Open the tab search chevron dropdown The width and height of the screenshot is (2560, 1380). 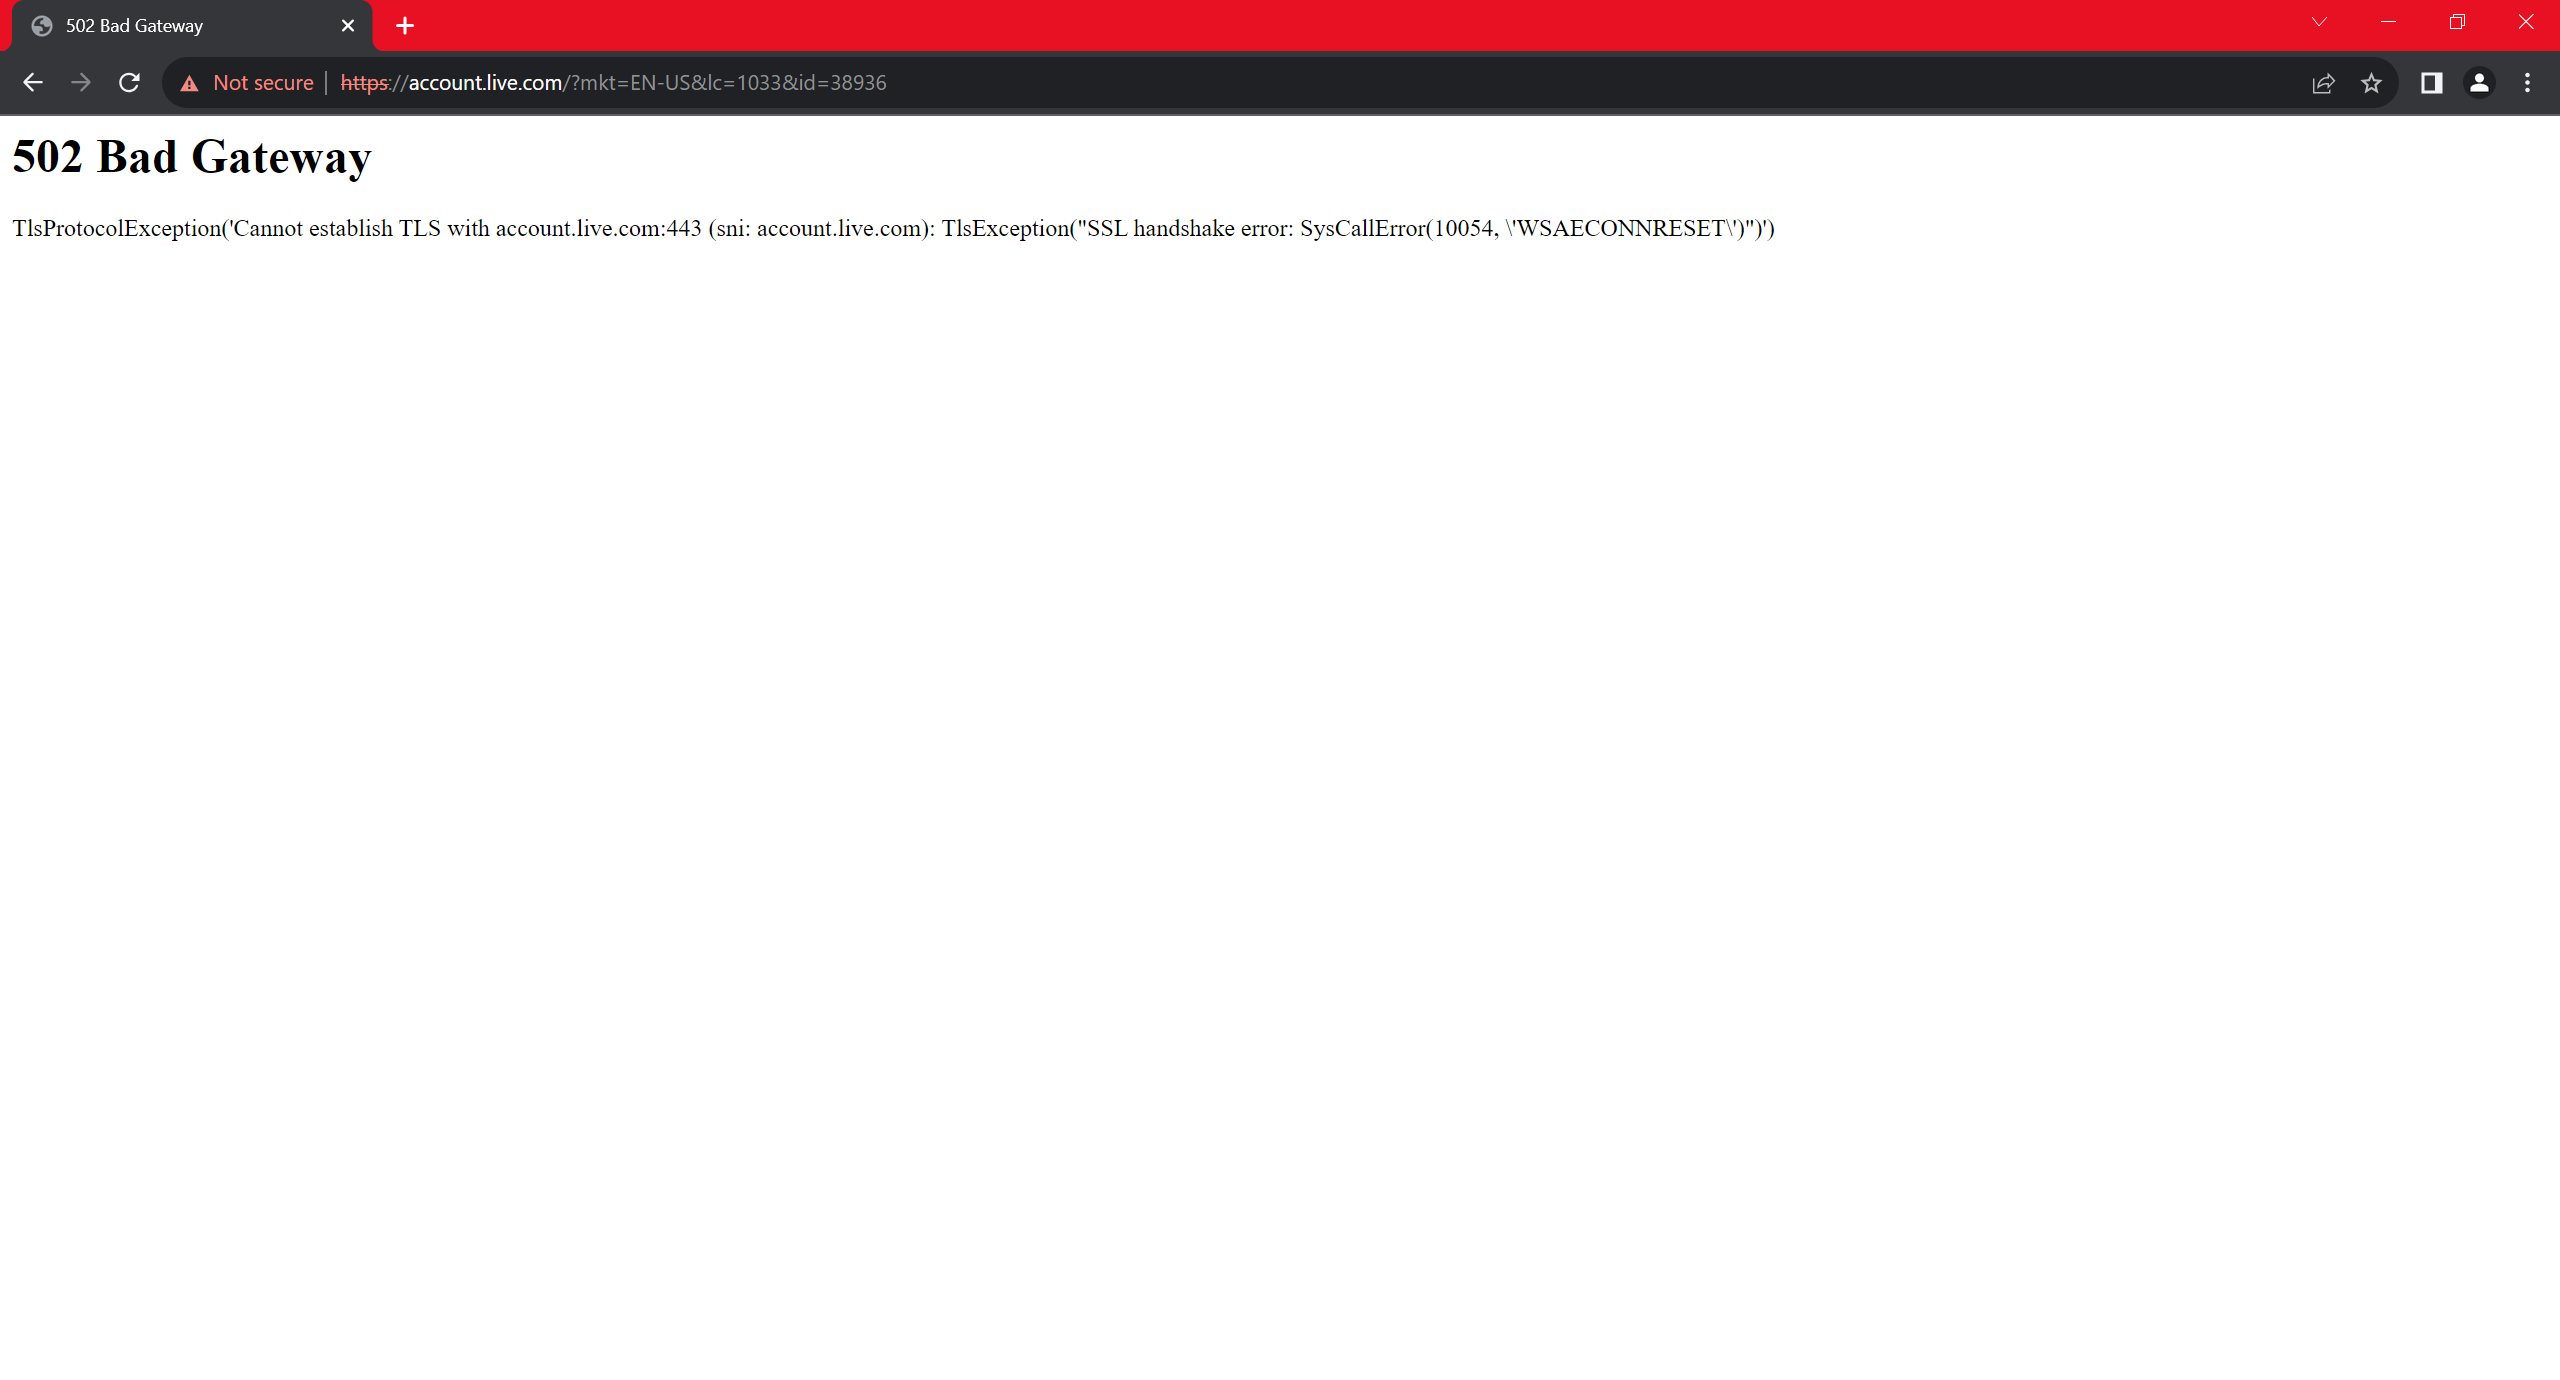point(2318,22)
